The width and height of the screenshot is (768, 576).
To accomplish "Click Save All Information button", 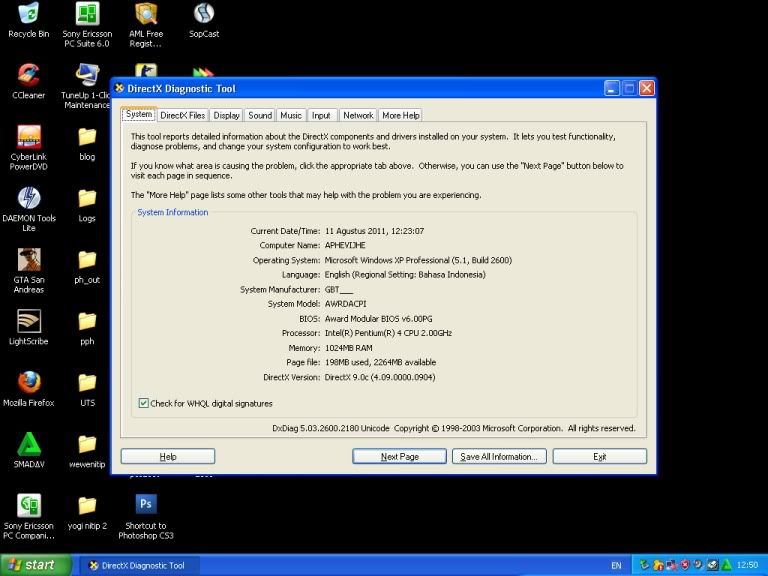I will pos(499,456).
